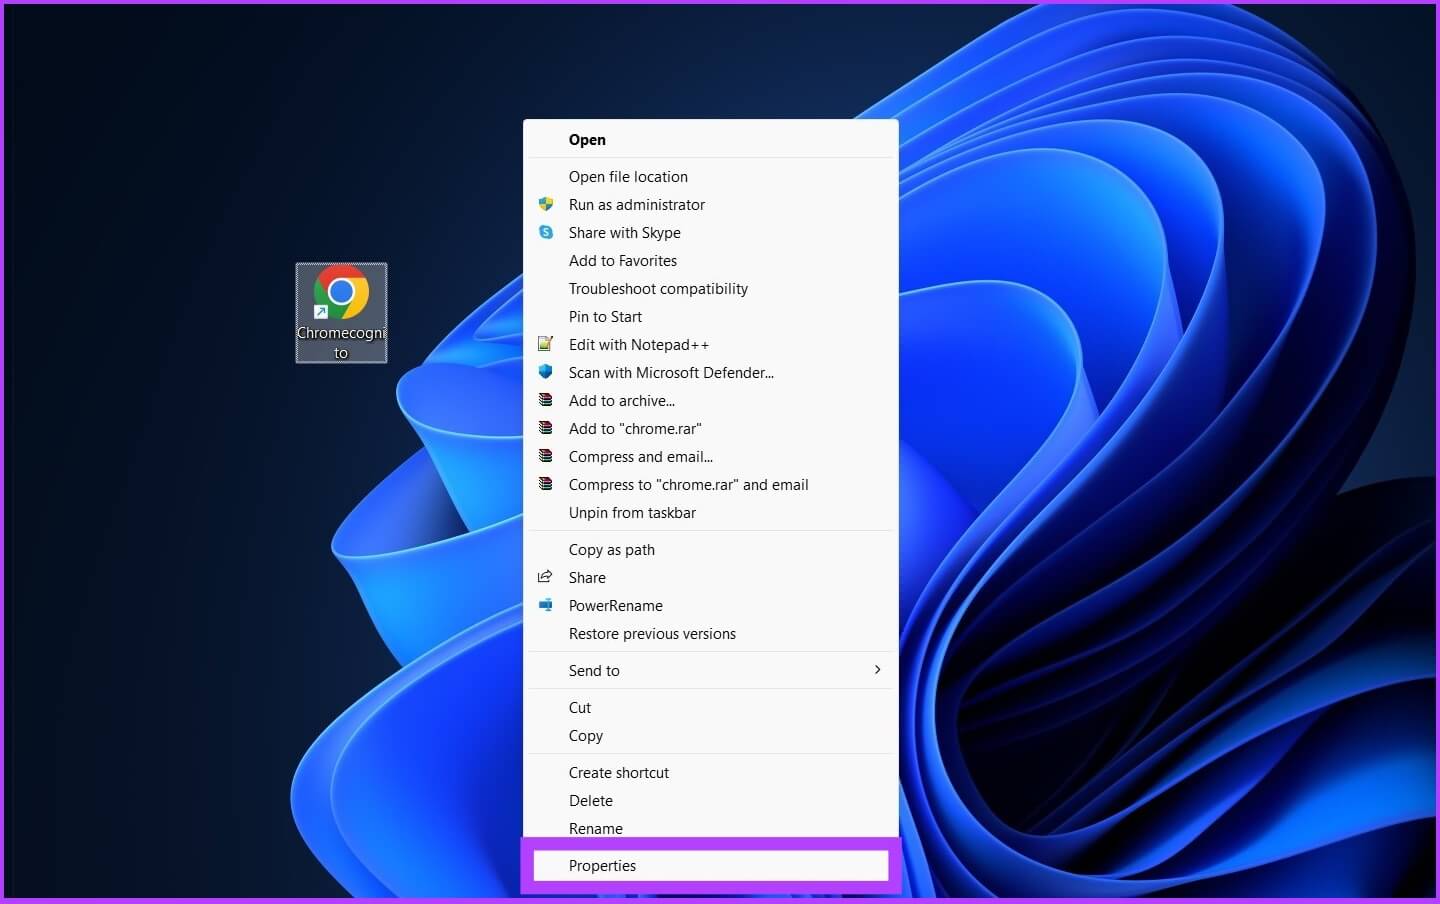The height and width of the screenshot is (904, 1440).
Task: Choose Open from the context menu
Action: (711, 140)
